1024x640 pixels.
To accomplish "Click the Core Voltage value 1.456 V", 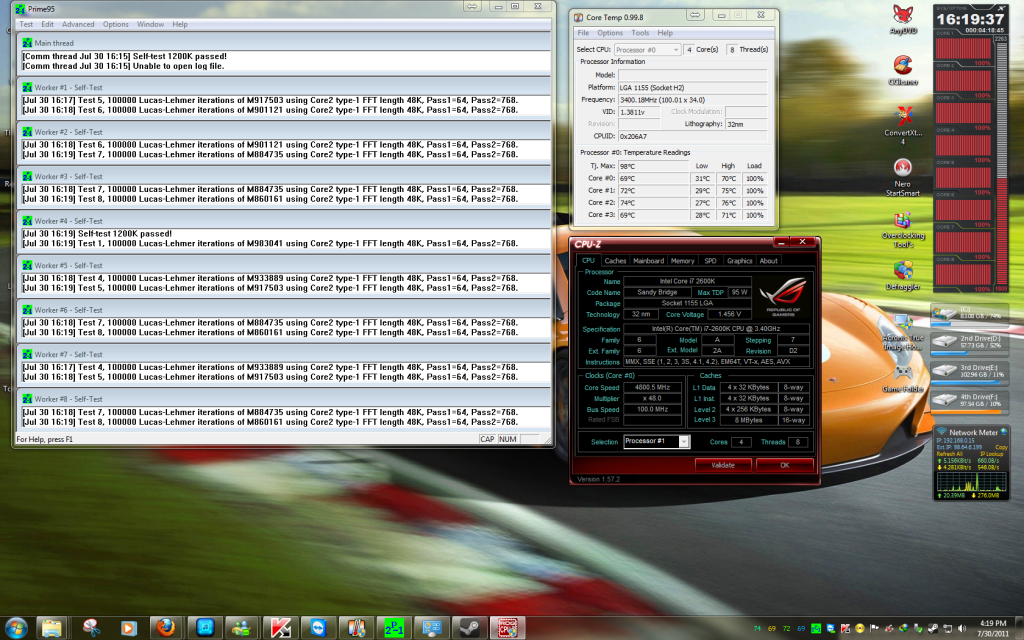I will click(x=729, y=314).
